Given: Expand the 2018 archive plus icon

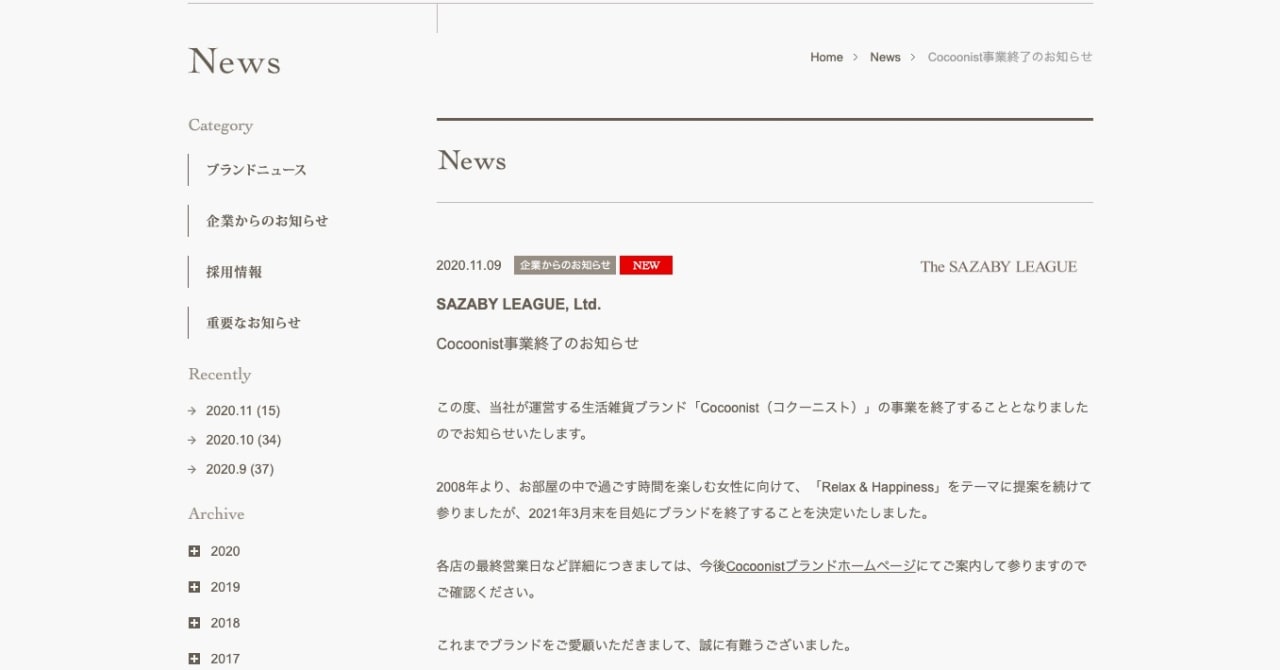Looking at the screenshot, I should click(x=194, y=623).
